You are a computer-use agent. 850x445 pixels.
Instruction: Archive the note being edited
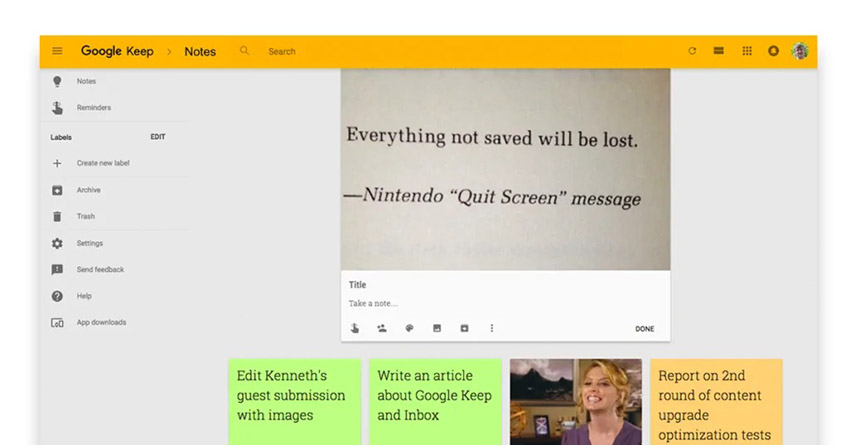coord(465,328)
